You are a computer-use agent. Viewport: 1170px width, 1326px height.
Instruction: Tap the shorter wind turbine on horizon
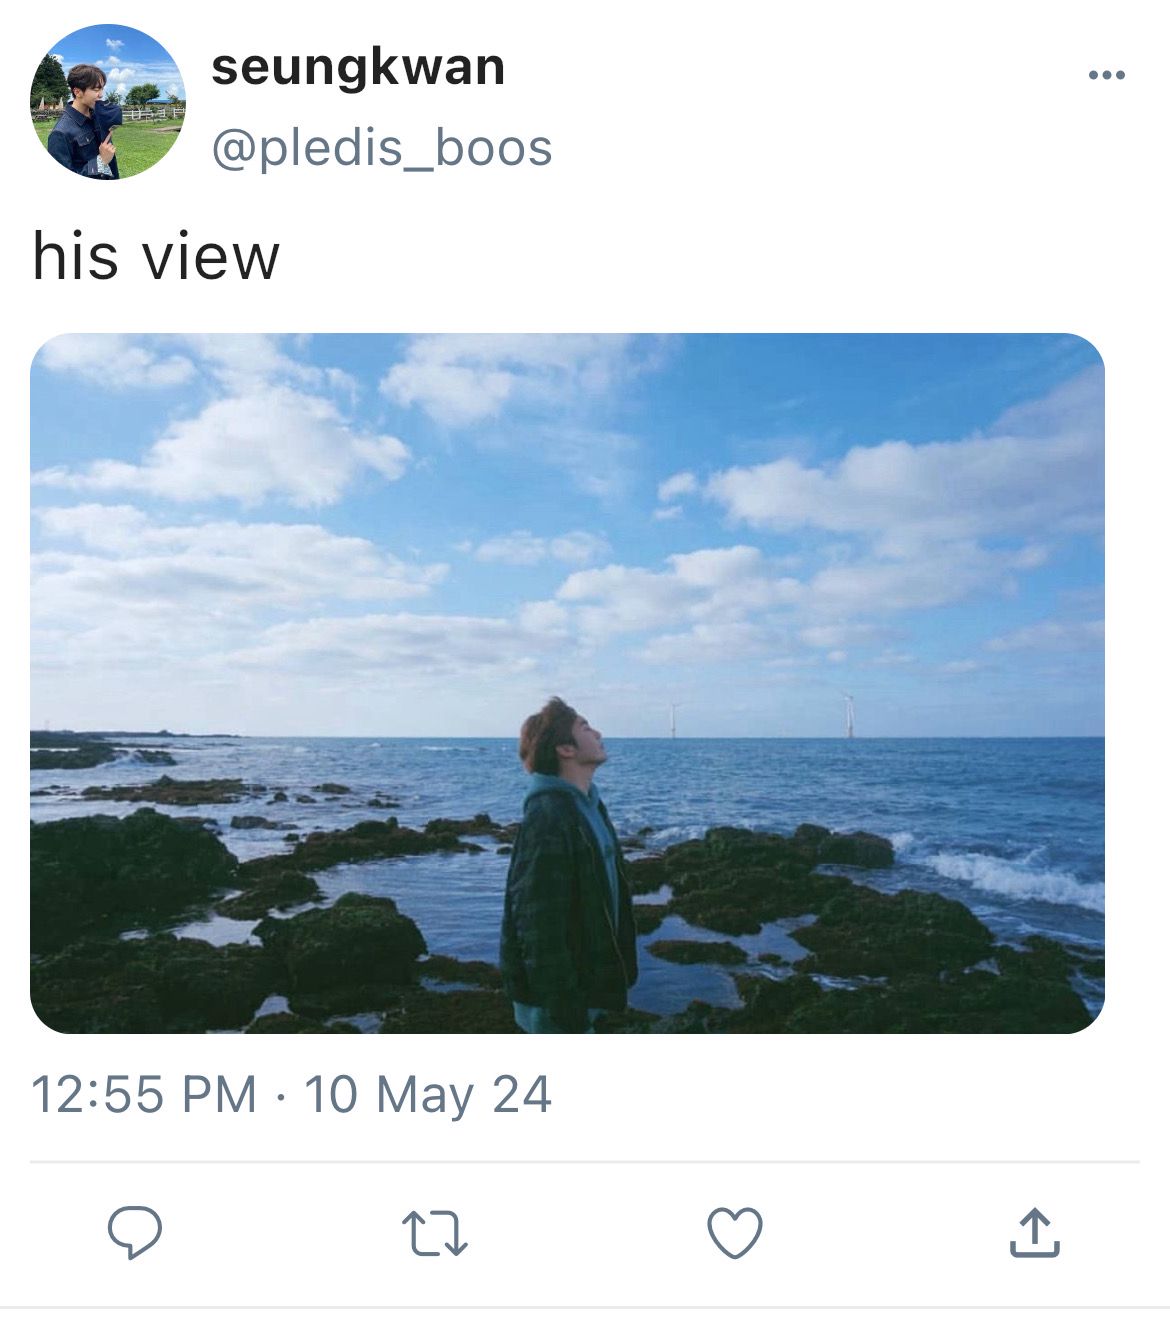[673, 720]
